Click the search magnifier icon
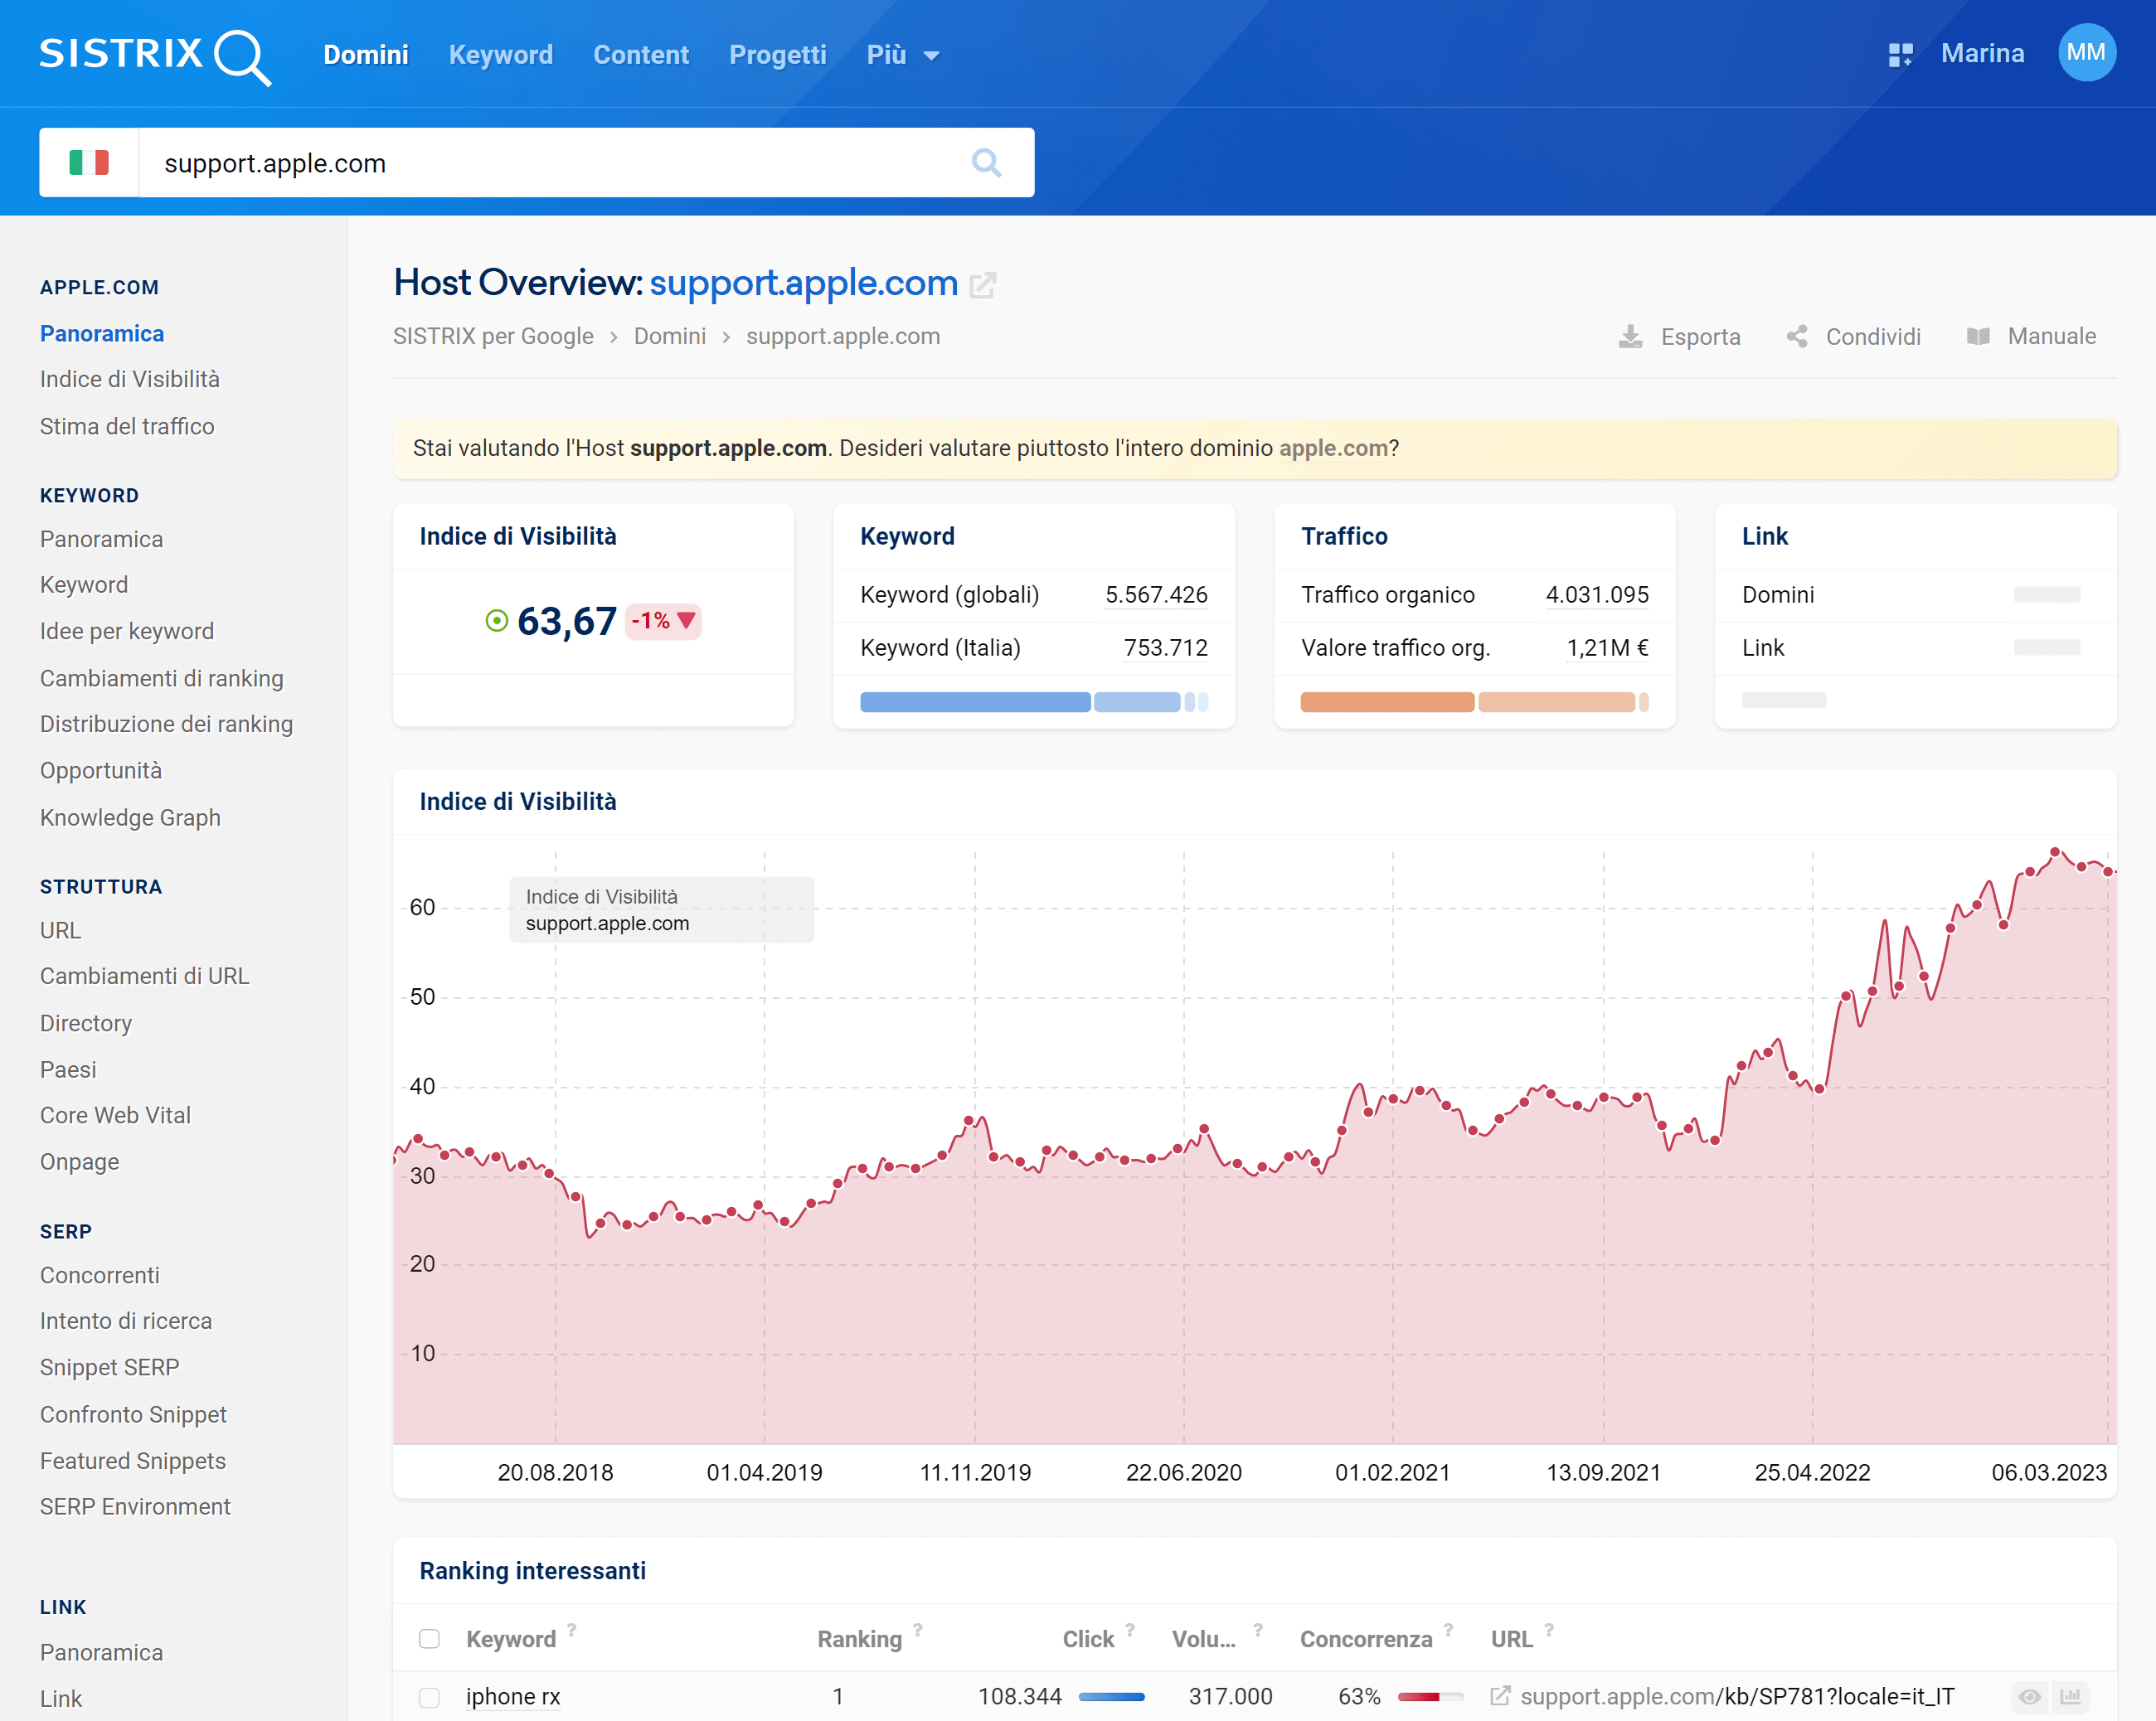This screenshot has height=1721, width=2156. click(986, 162)
